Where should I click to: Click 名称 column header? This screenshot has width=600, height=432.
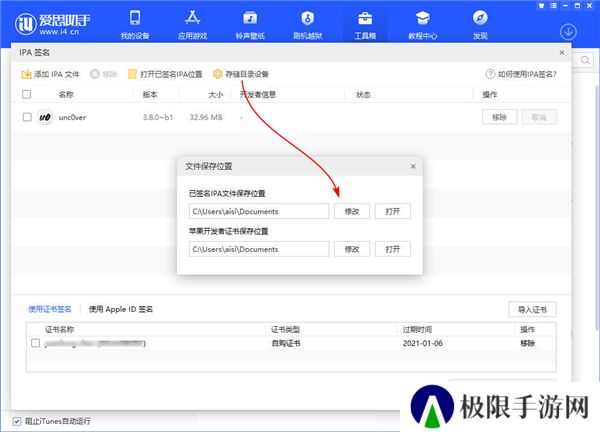[66, 95]
